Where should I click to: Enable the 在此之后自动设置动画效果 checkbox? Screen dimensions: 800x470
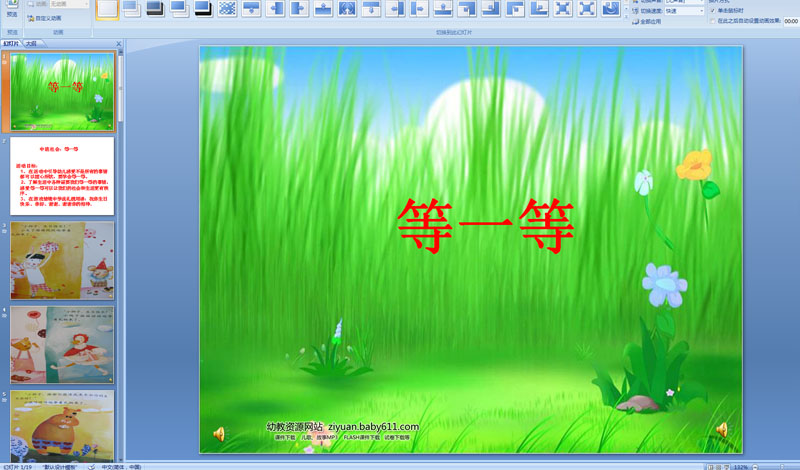[x=713, y=21]
